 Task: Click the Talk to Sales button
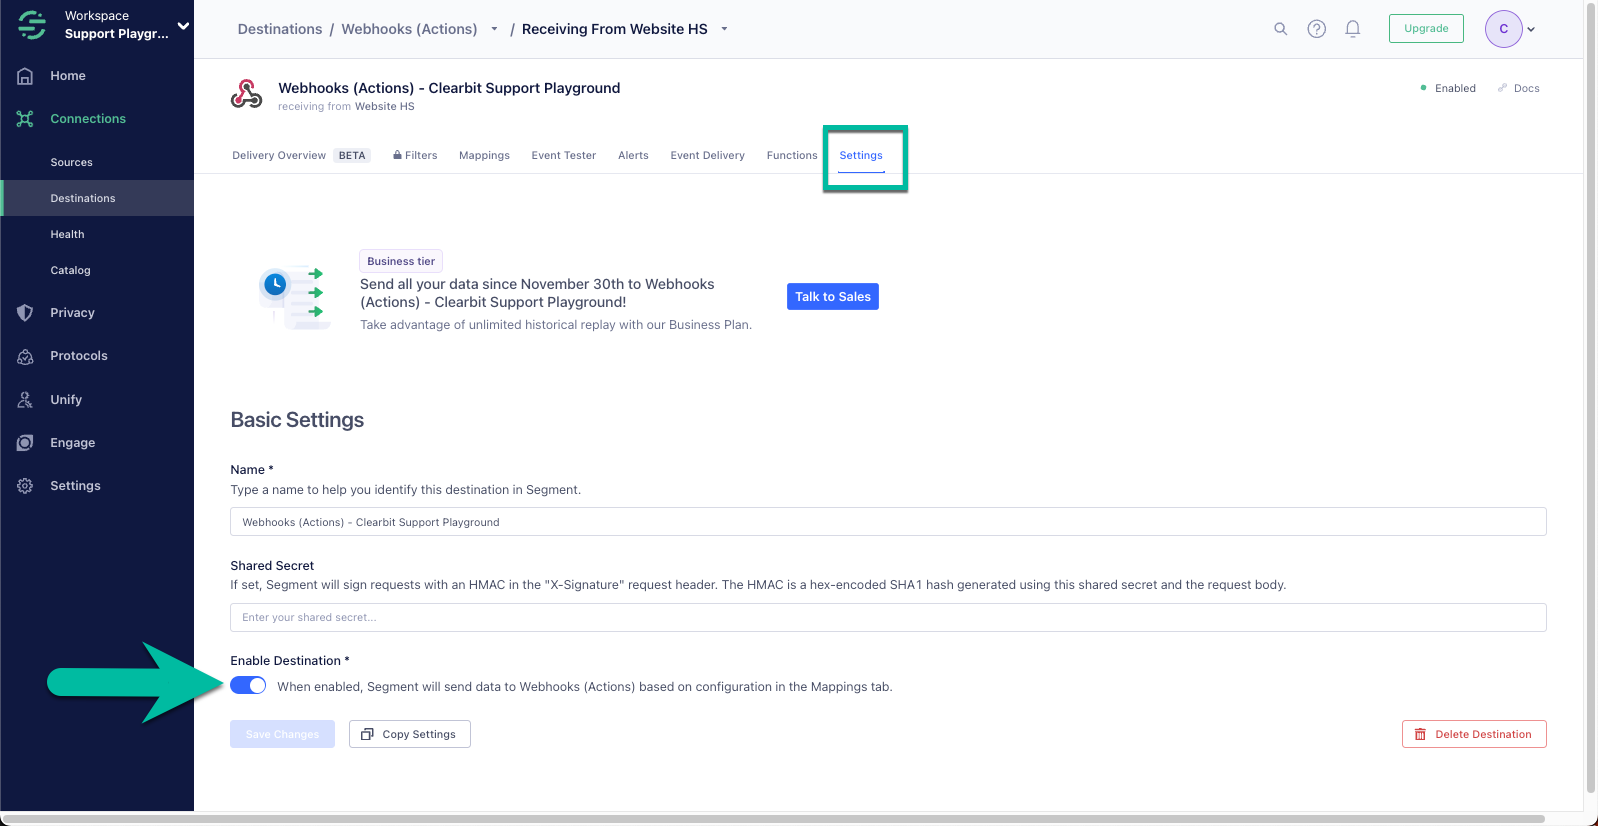pos(833,297)
